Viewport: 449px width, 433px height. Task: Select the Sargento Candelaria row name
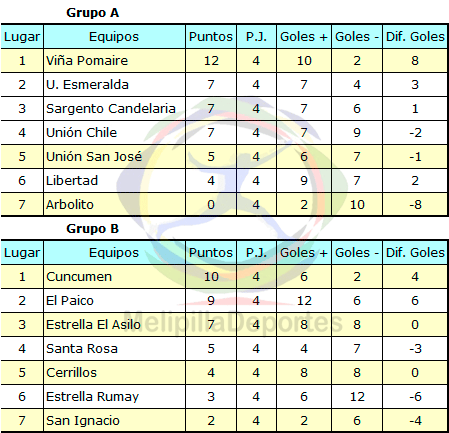click(x=111, y=109)
